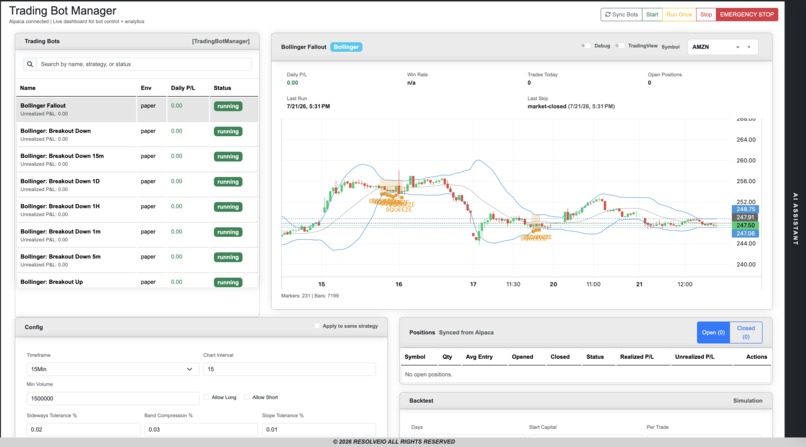Select the Bollinger: Breakout Down 1H row
This screenshot has height=447, width=806.
(137, 210)
